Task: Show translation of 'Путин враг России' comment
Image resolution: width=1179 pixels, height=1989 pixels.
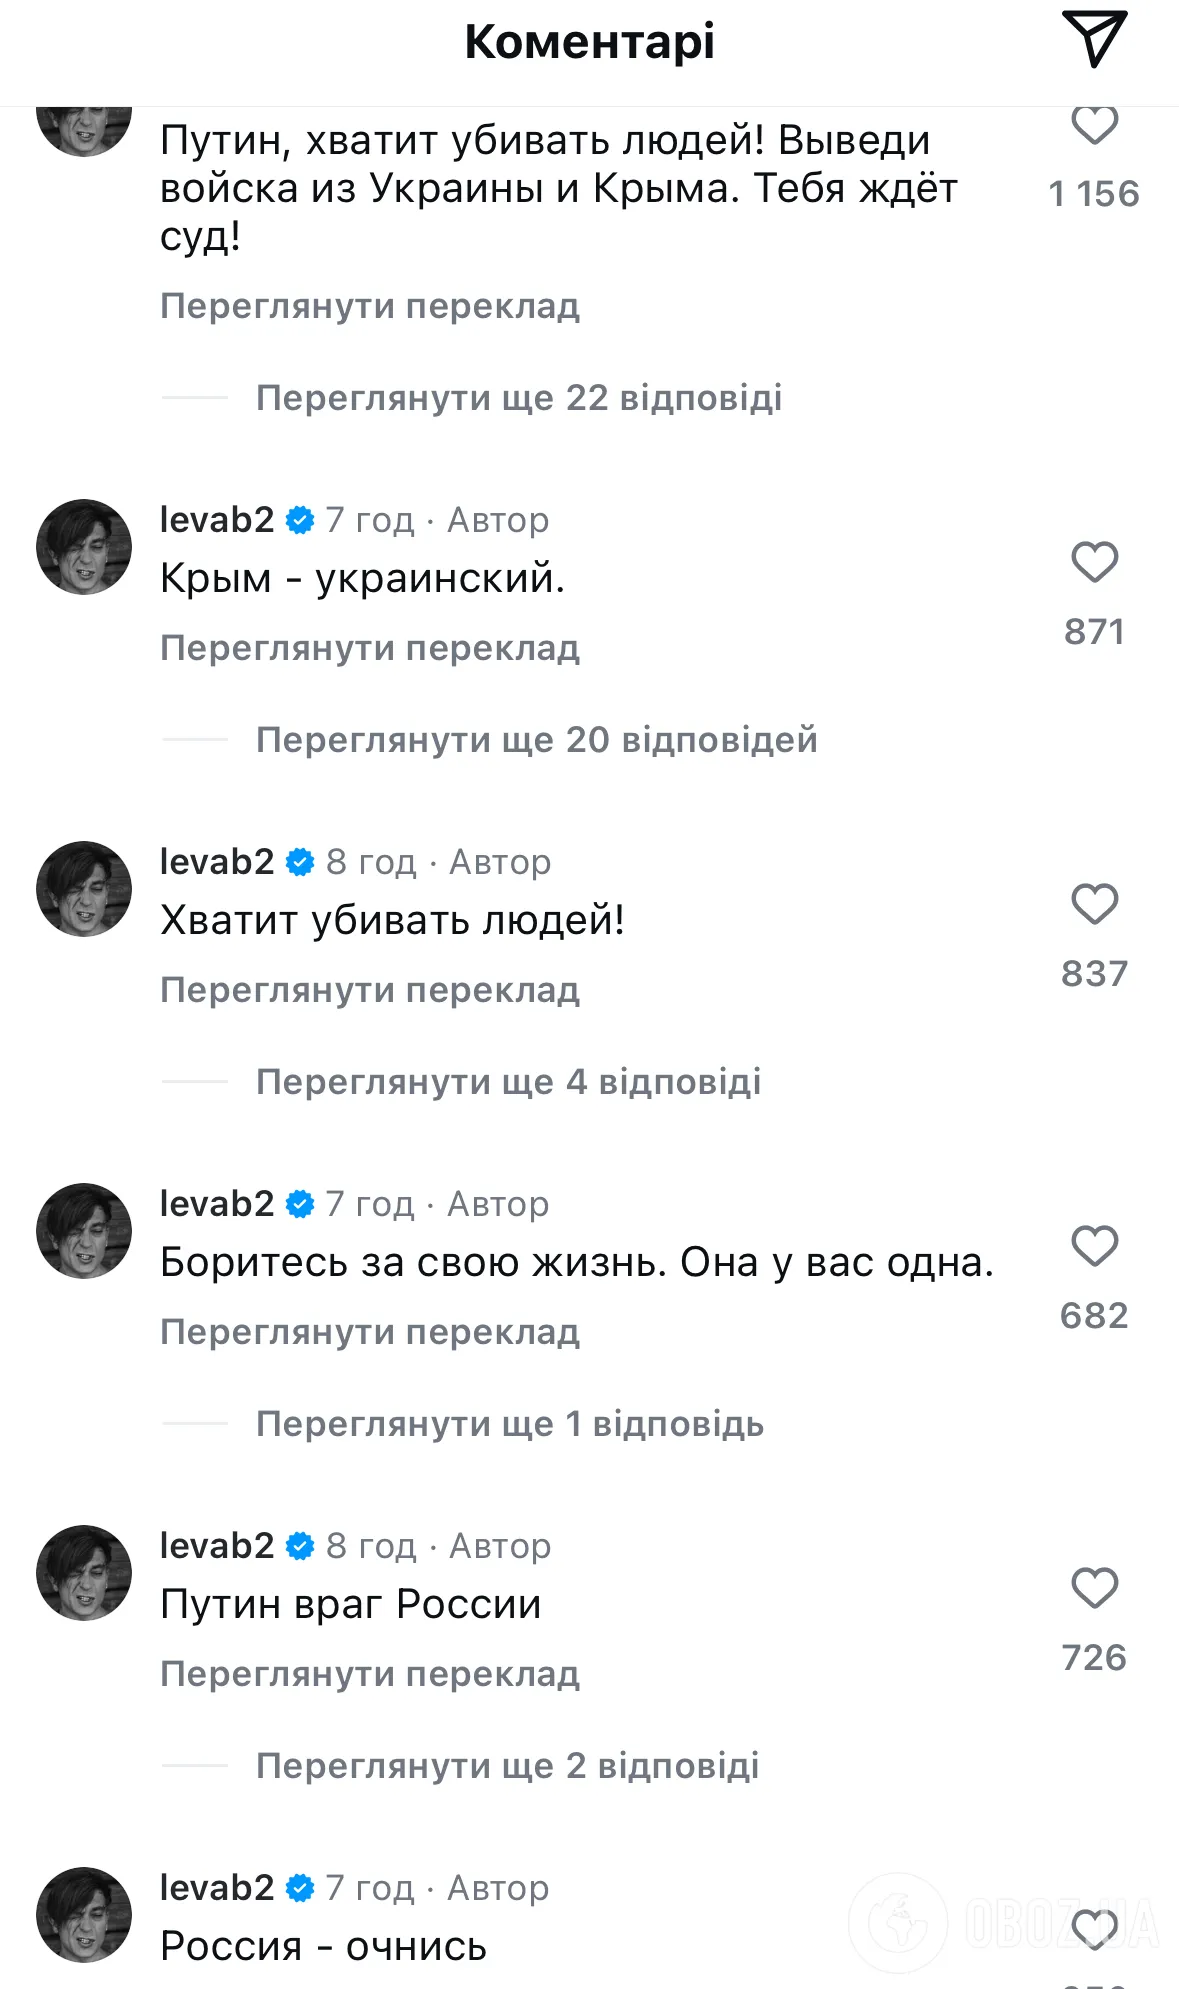Action: tap(369, 1672)
